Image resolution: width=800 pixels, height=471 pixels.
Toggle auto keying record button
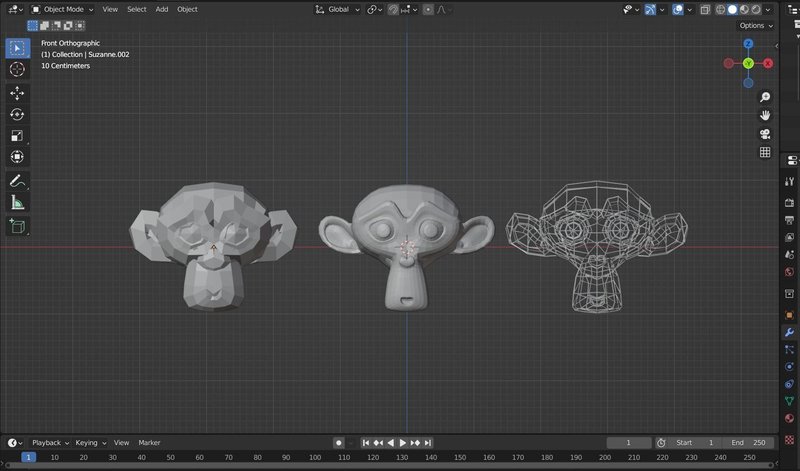point(338,443)
